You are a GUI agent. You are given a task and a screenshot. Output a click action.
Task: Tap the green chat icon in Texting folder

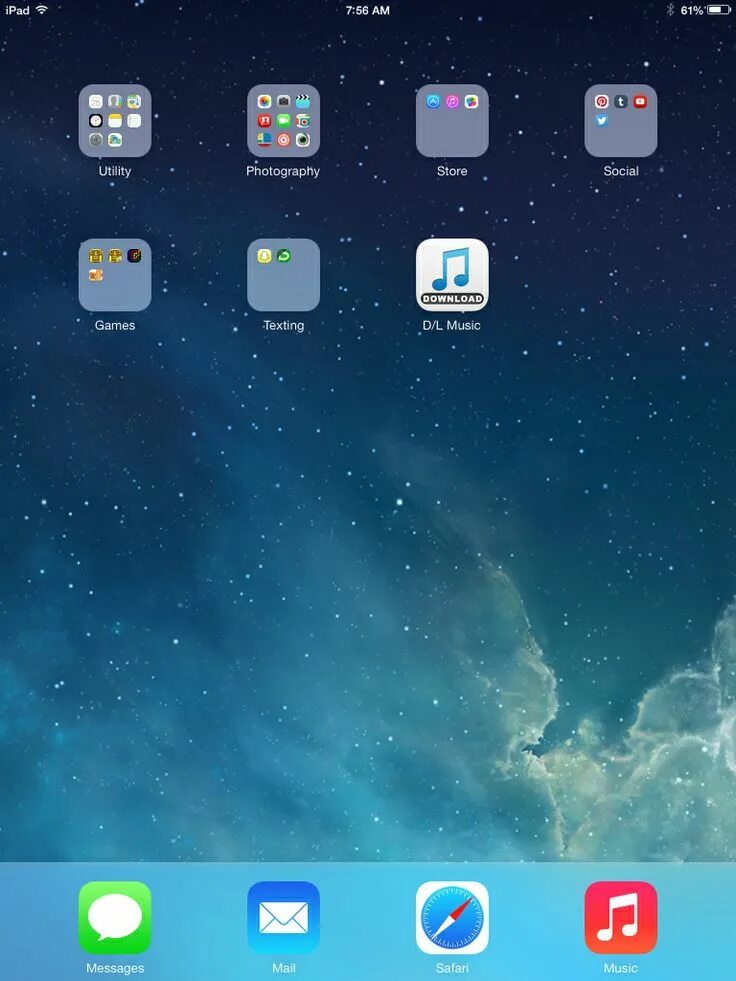click(x=284, y=255)
